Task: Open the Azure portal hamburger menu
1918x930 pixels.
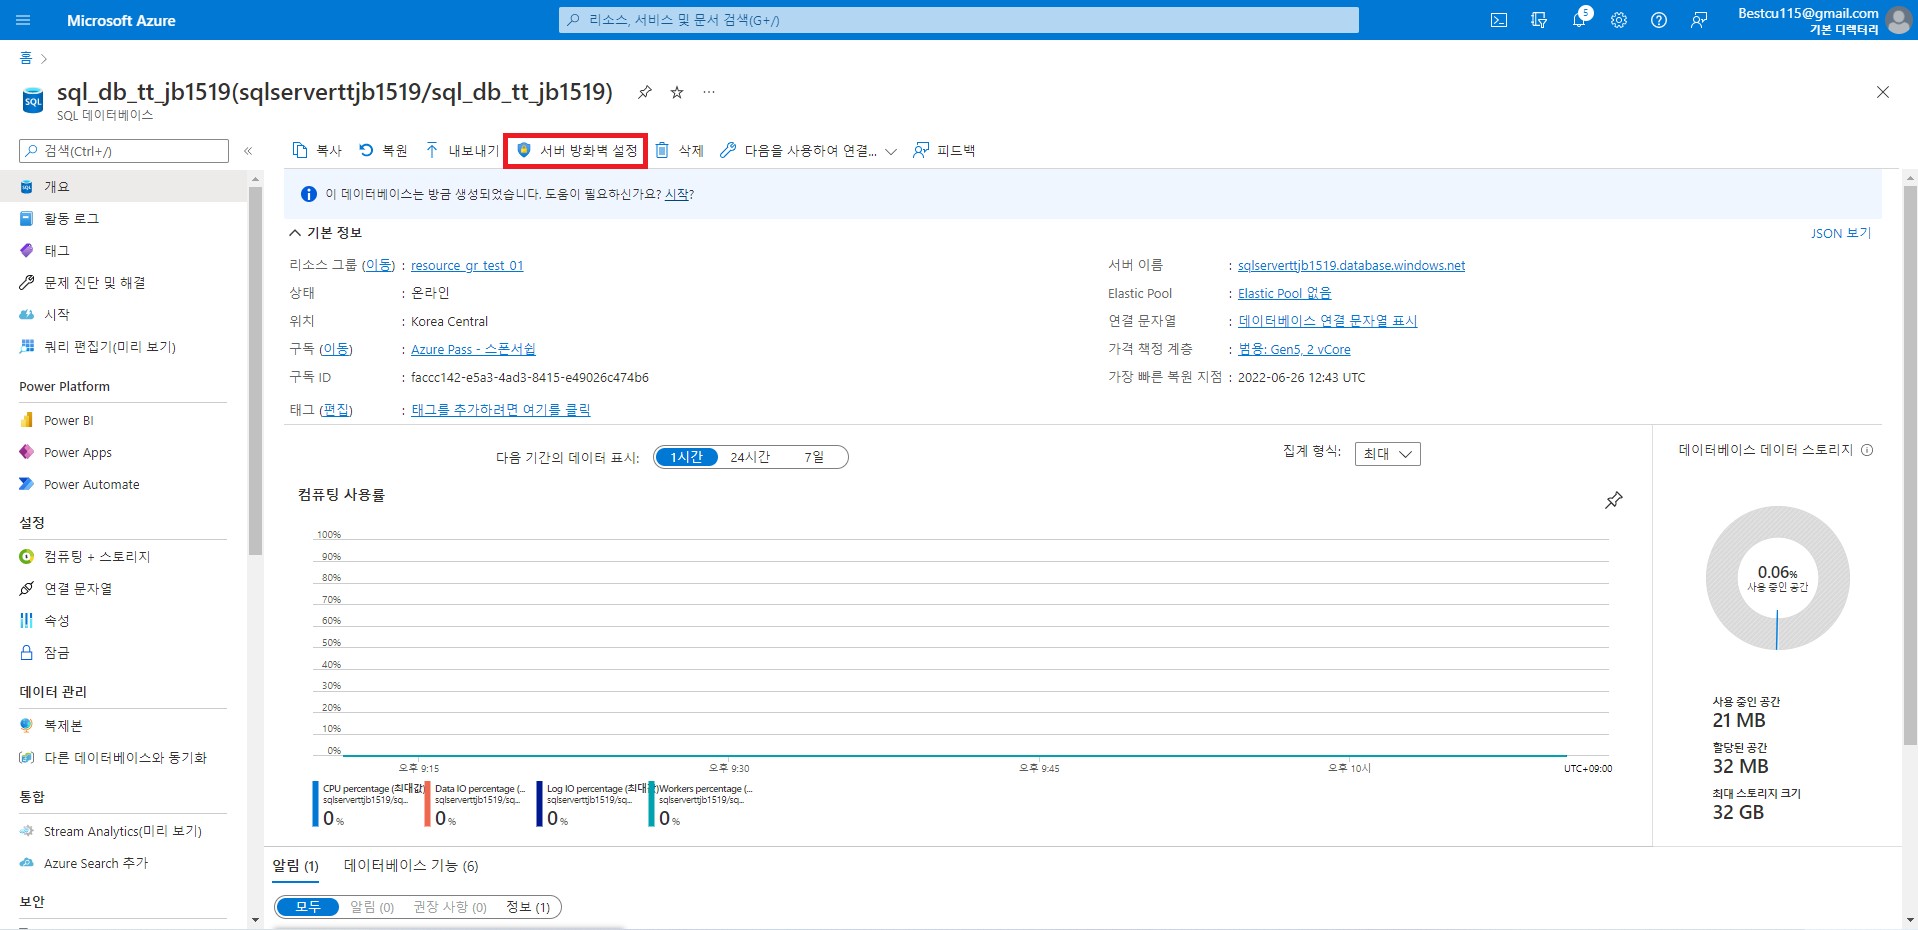Action: coord(24,20)
